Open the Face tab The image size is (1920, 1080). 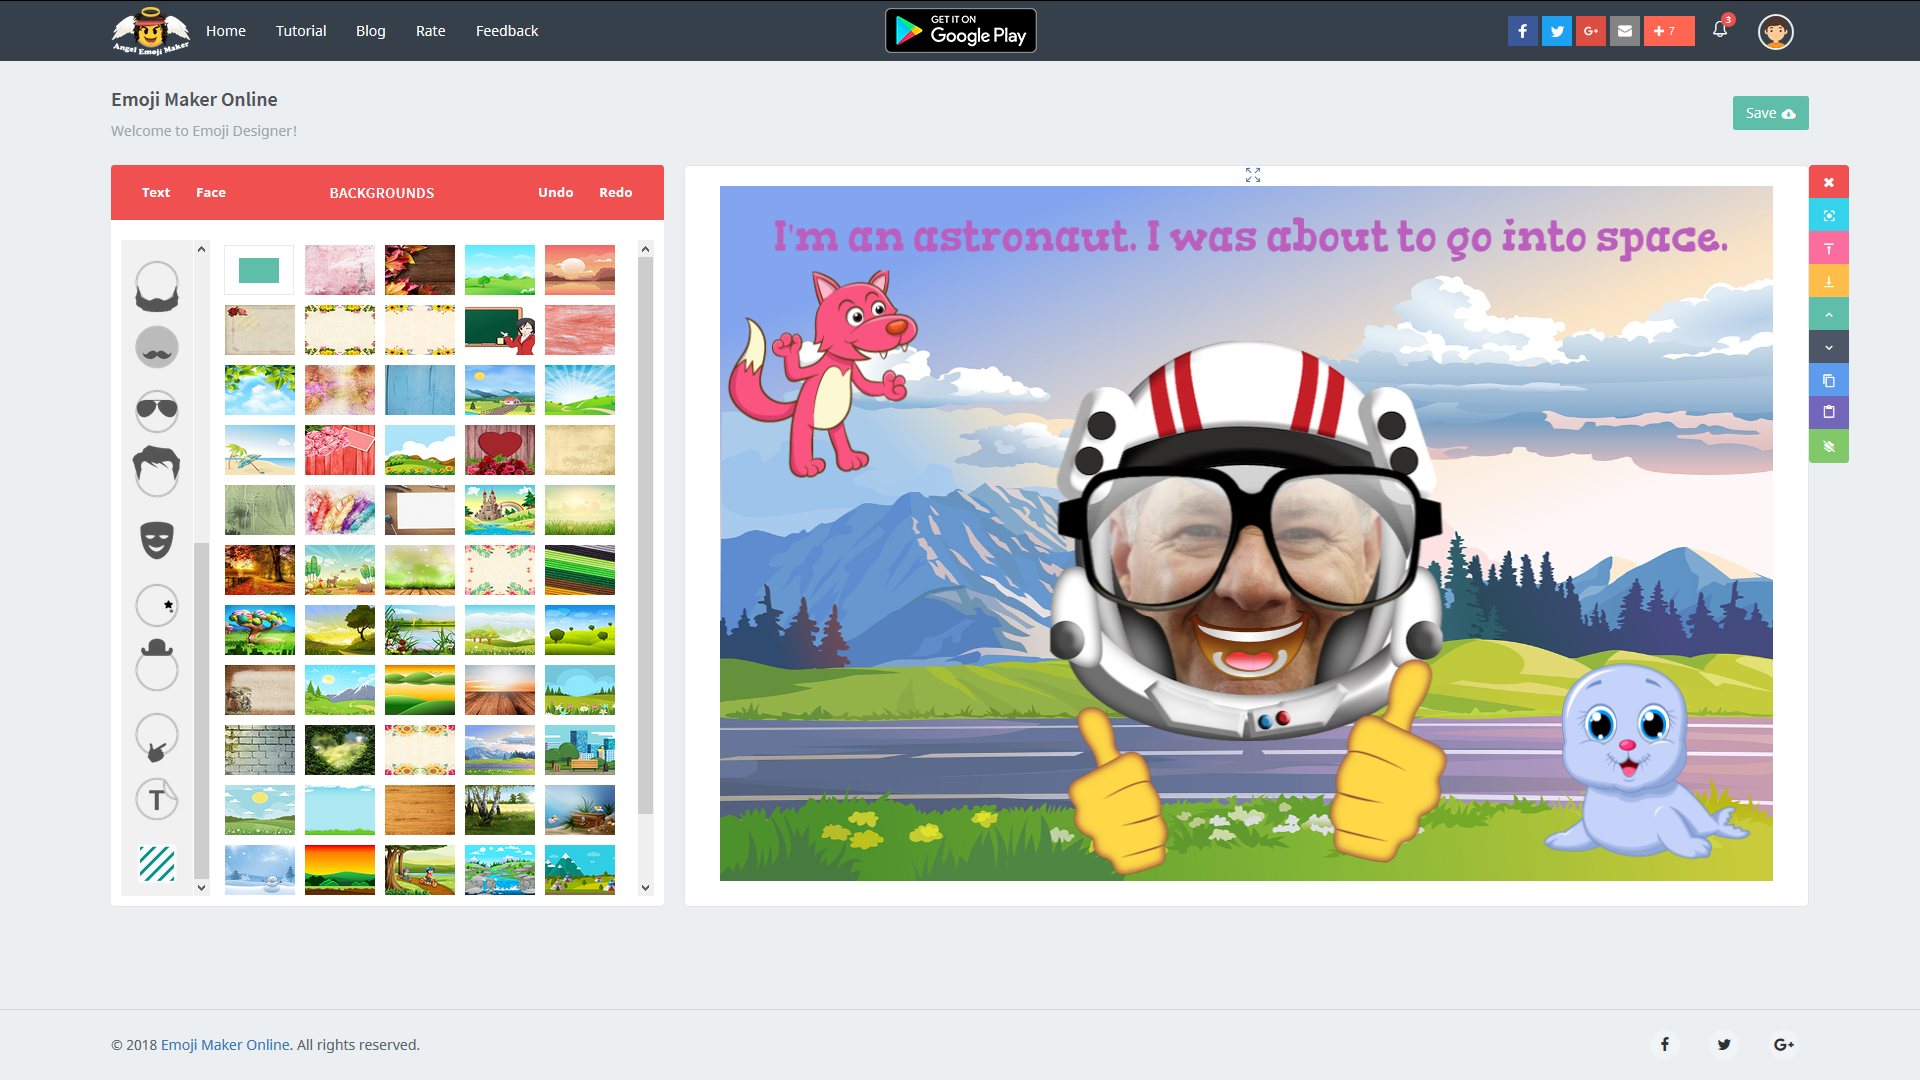211,192
